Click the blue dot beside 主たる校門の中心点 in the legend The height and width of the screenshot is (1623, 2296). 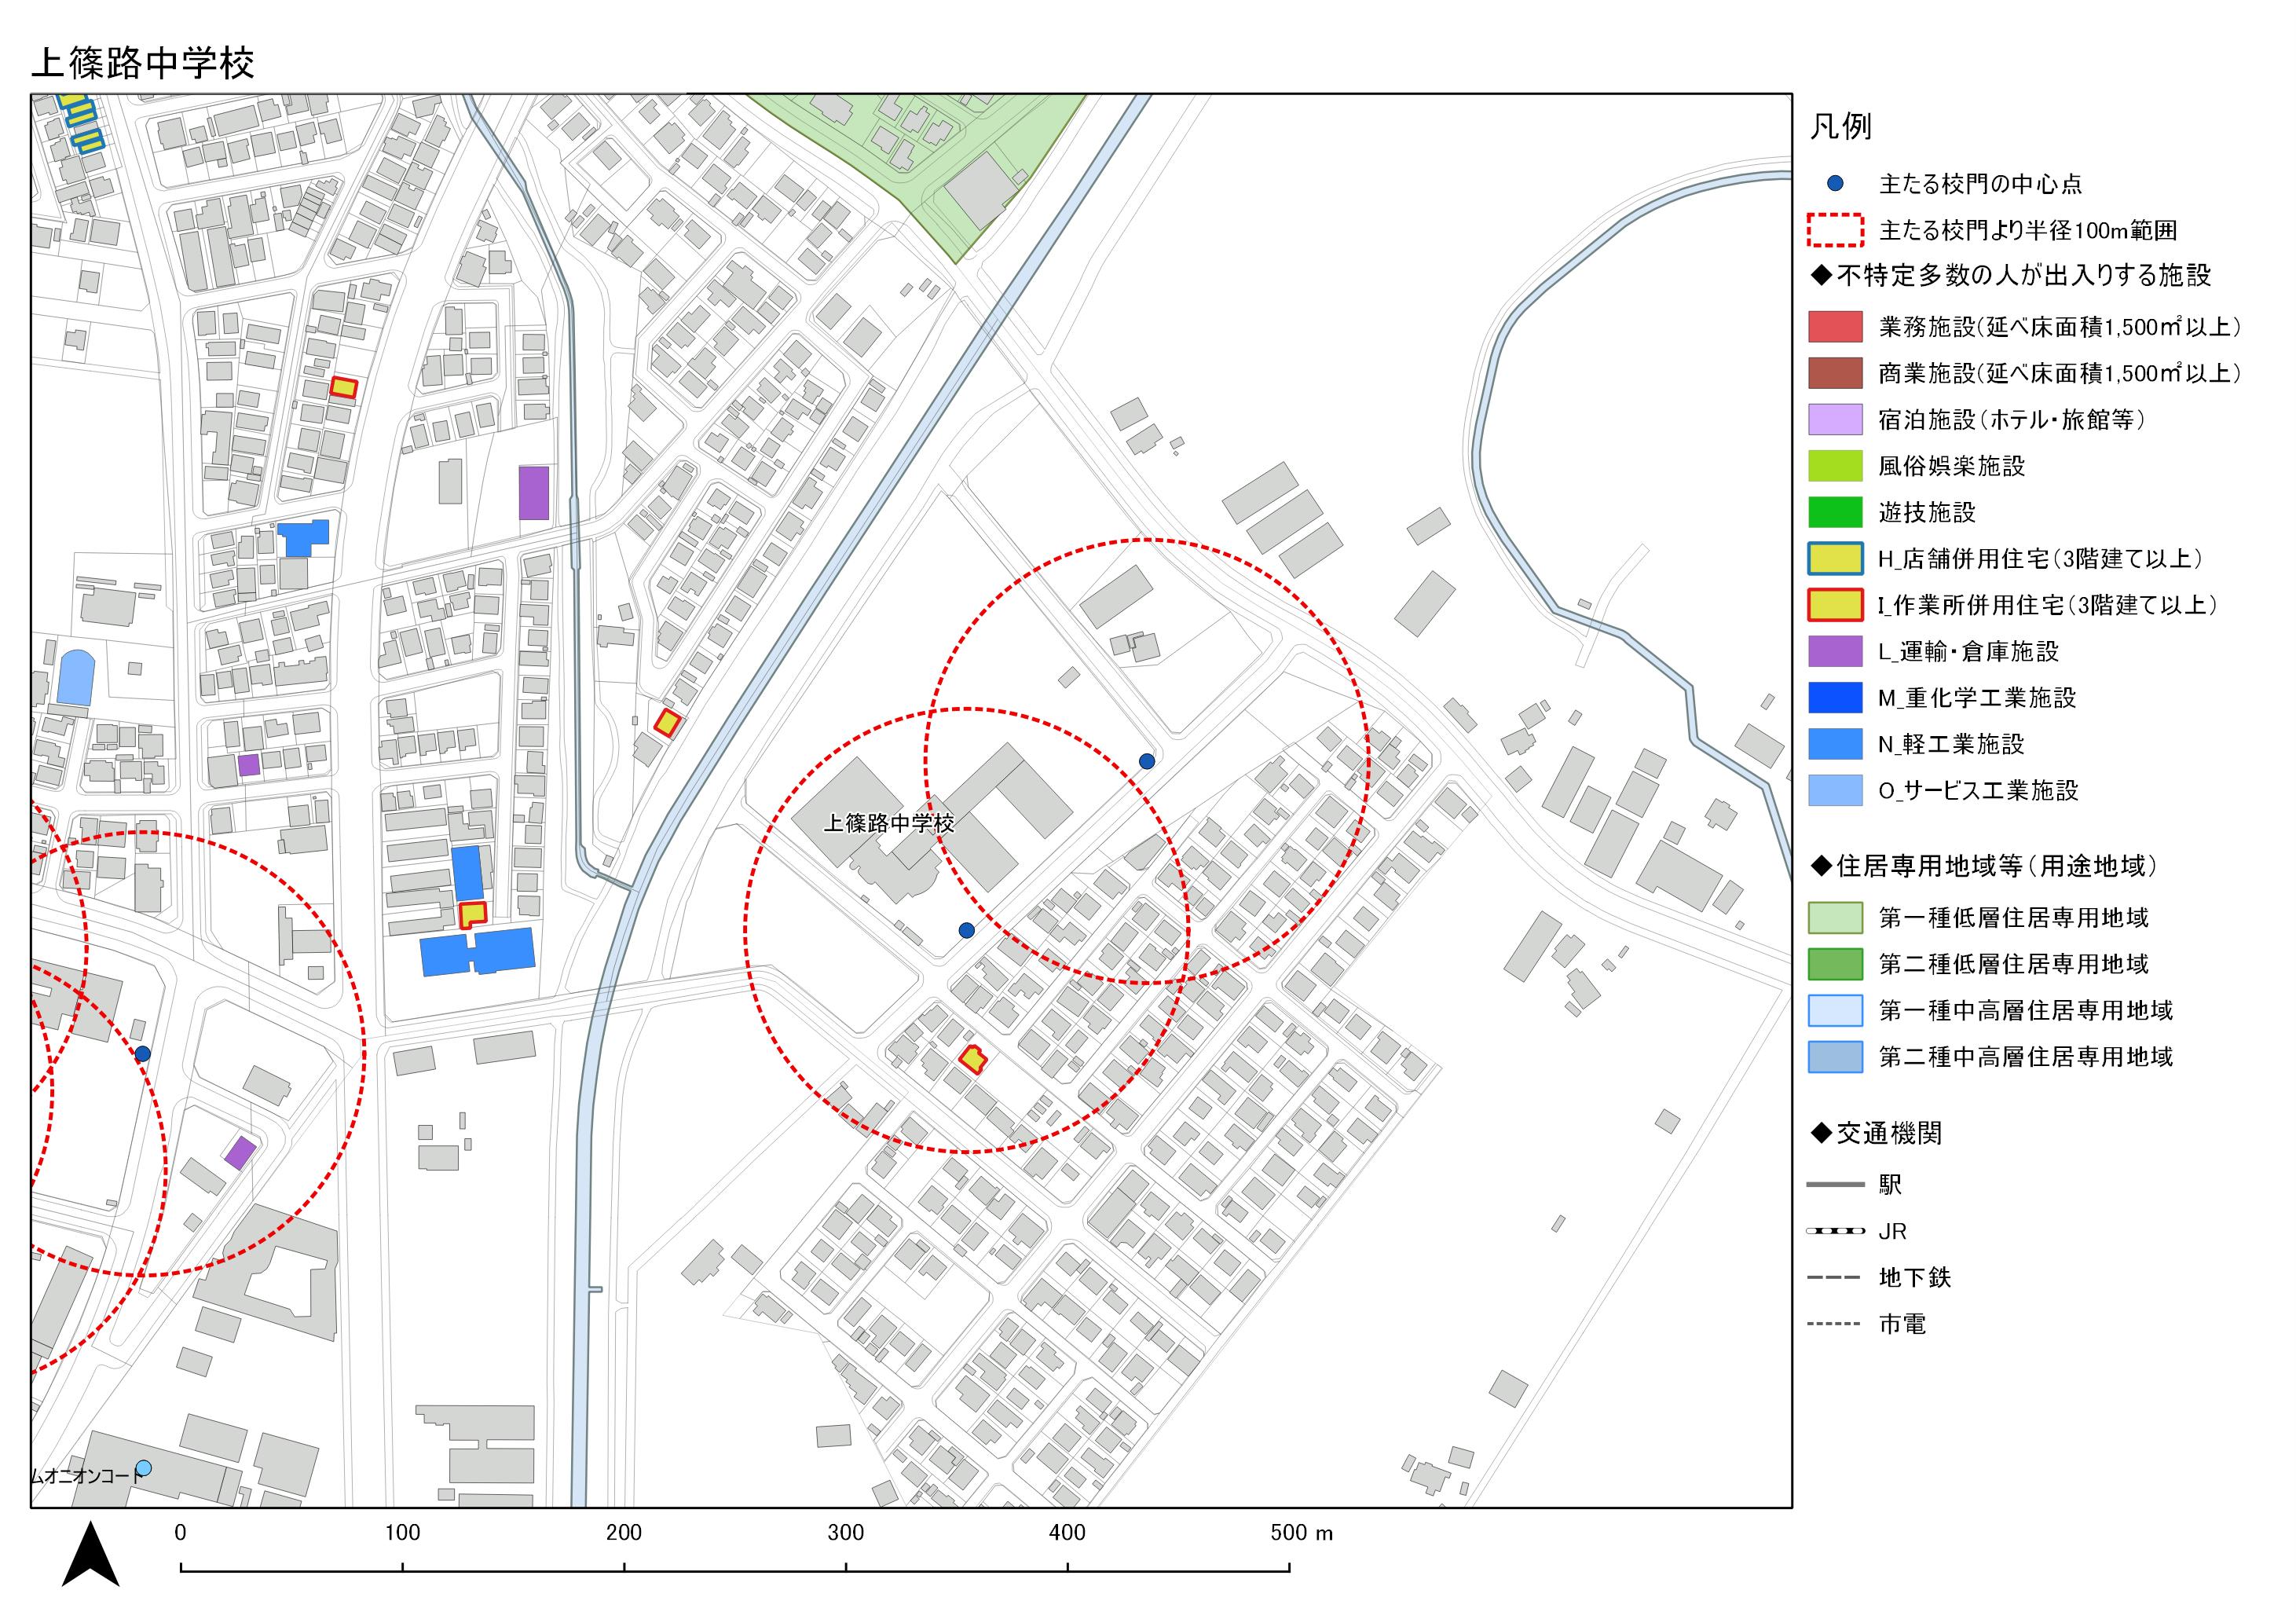(x=1835, y=184)
